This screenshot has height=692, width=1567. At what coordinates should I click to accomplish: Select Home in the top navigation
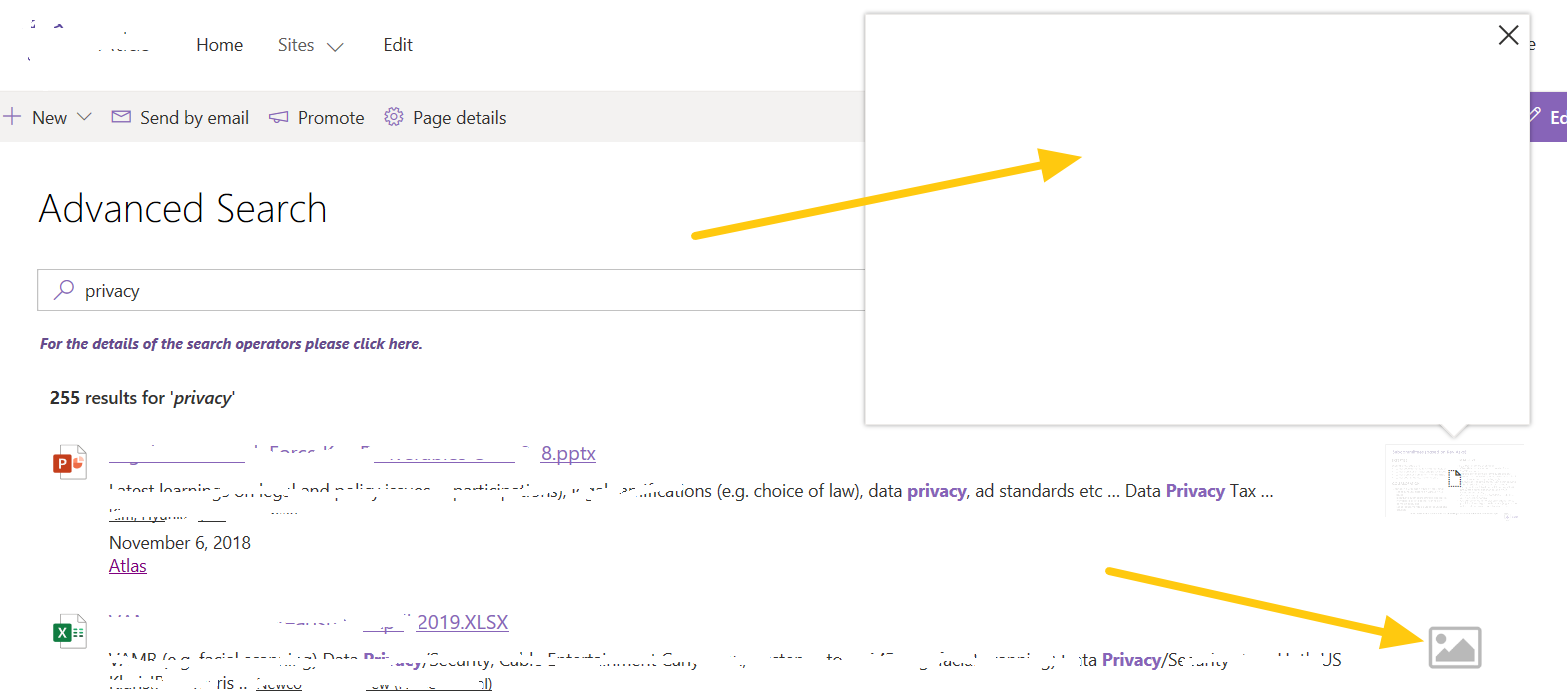(219, 45)
